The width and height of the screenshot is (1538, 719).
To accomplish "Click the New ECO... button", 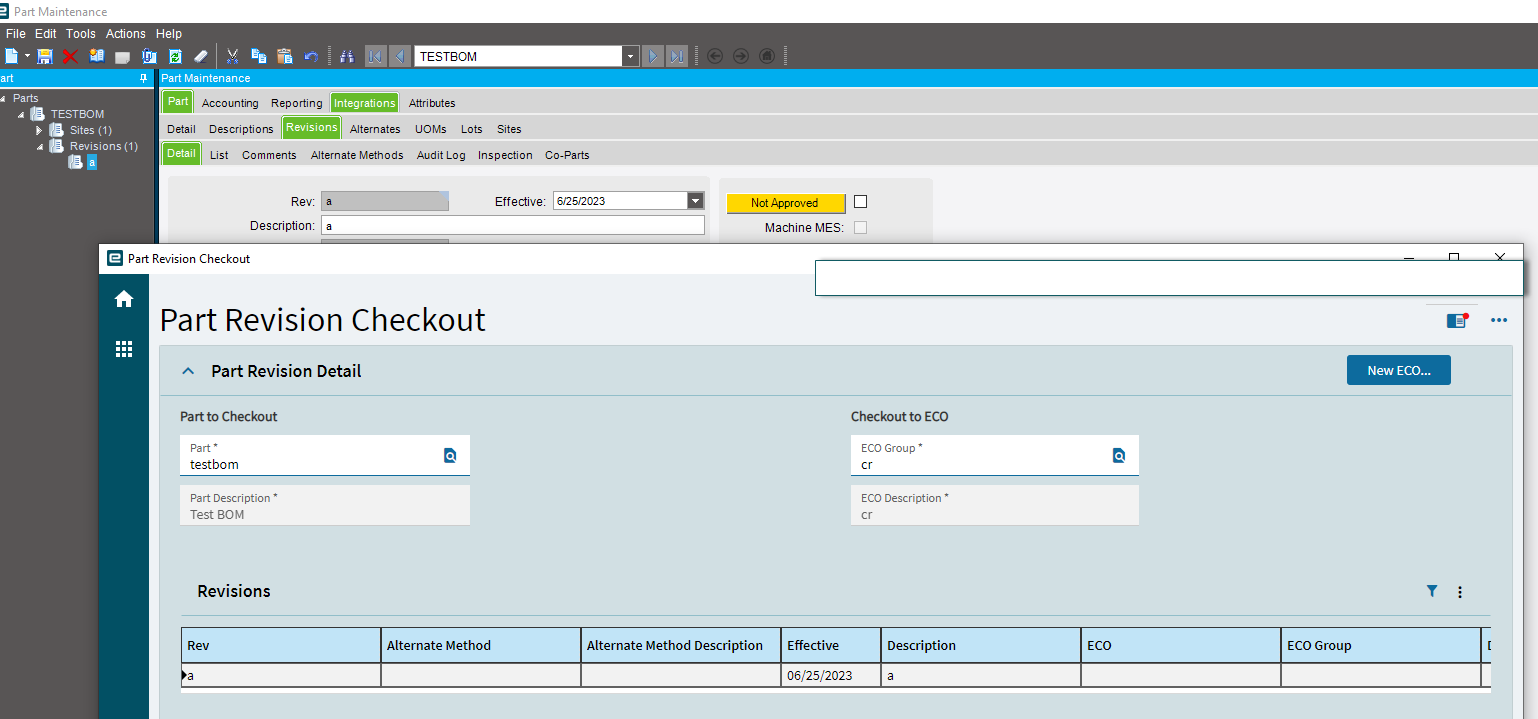I will point(1399,370).
